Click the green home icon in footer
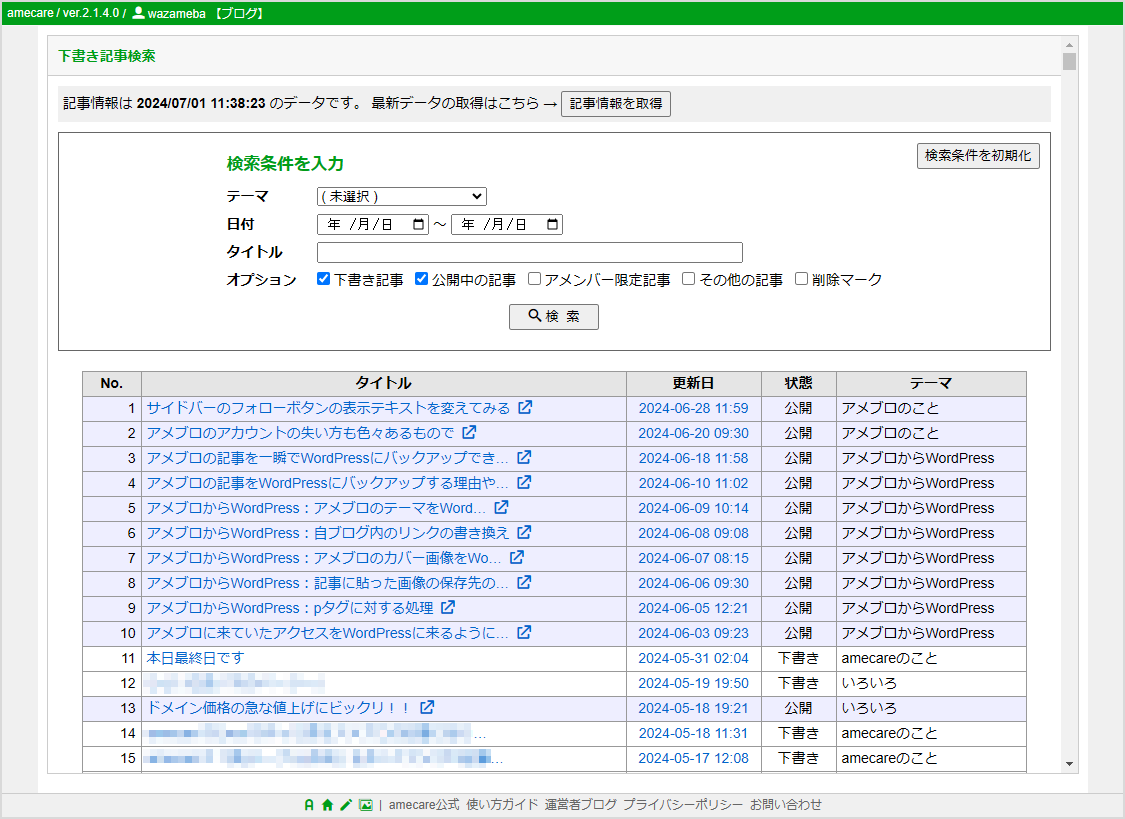Screen dimensions: 1125x819 coord(327,805)
